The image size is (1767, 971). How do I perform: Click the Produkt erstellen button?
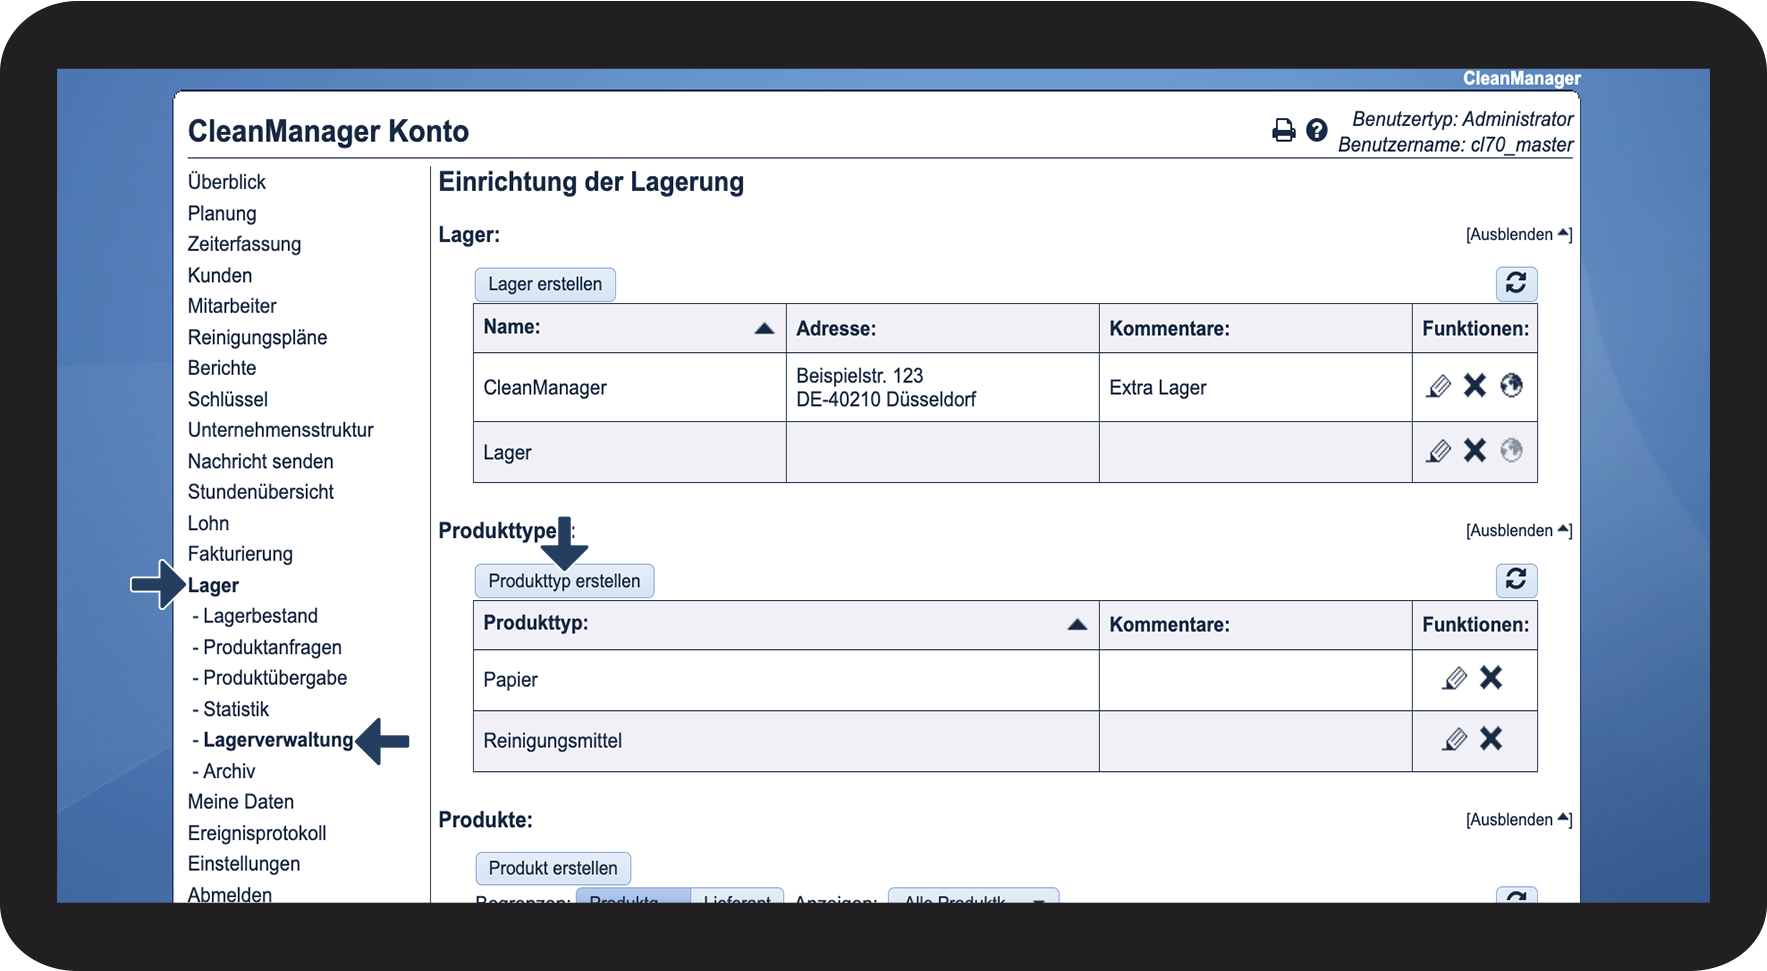coord(553,868)
